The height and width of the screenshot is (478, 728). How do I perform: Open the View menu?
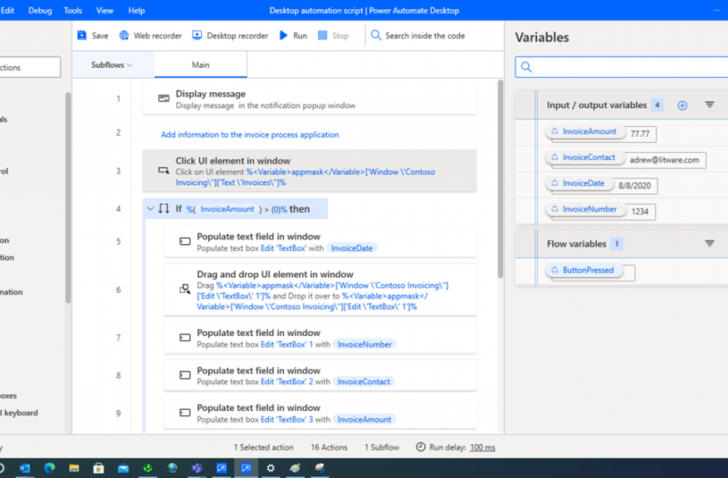tap(104, 10)
